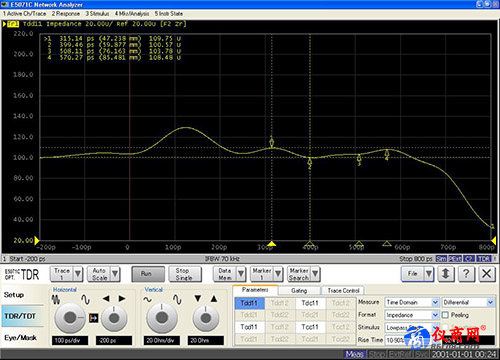Click the up-down expand arrows icon
Image resolution: width=500 pixels, height=360 pixels.
(x=445, y=274)
